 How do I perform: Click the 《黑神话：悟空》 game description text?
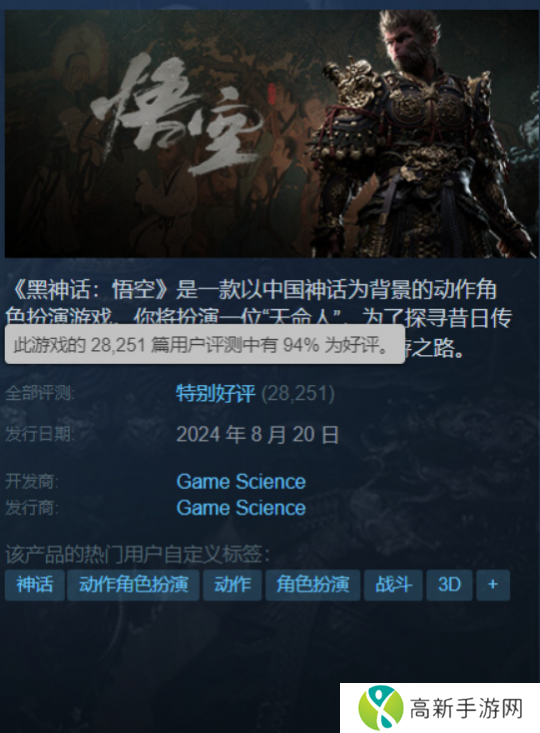[259, 318]
